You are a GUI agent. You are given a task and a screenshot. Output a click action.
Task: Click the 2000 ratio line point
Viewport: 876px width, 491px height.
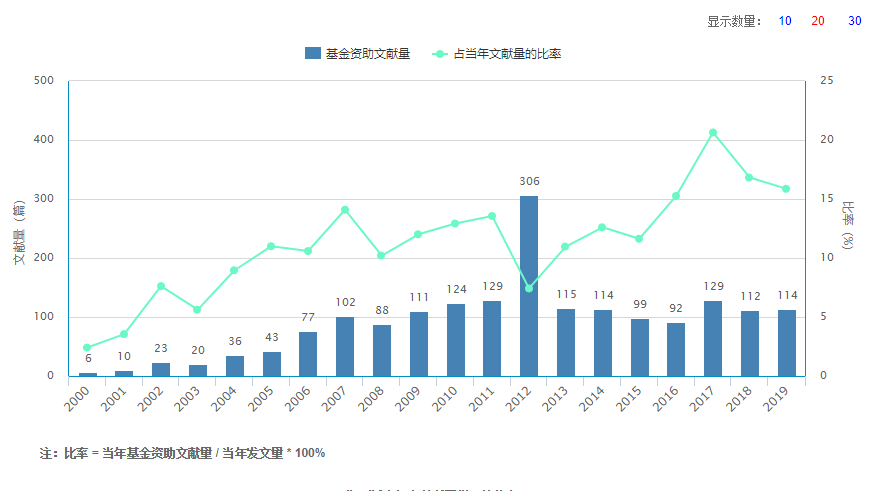tap(87, 347)
